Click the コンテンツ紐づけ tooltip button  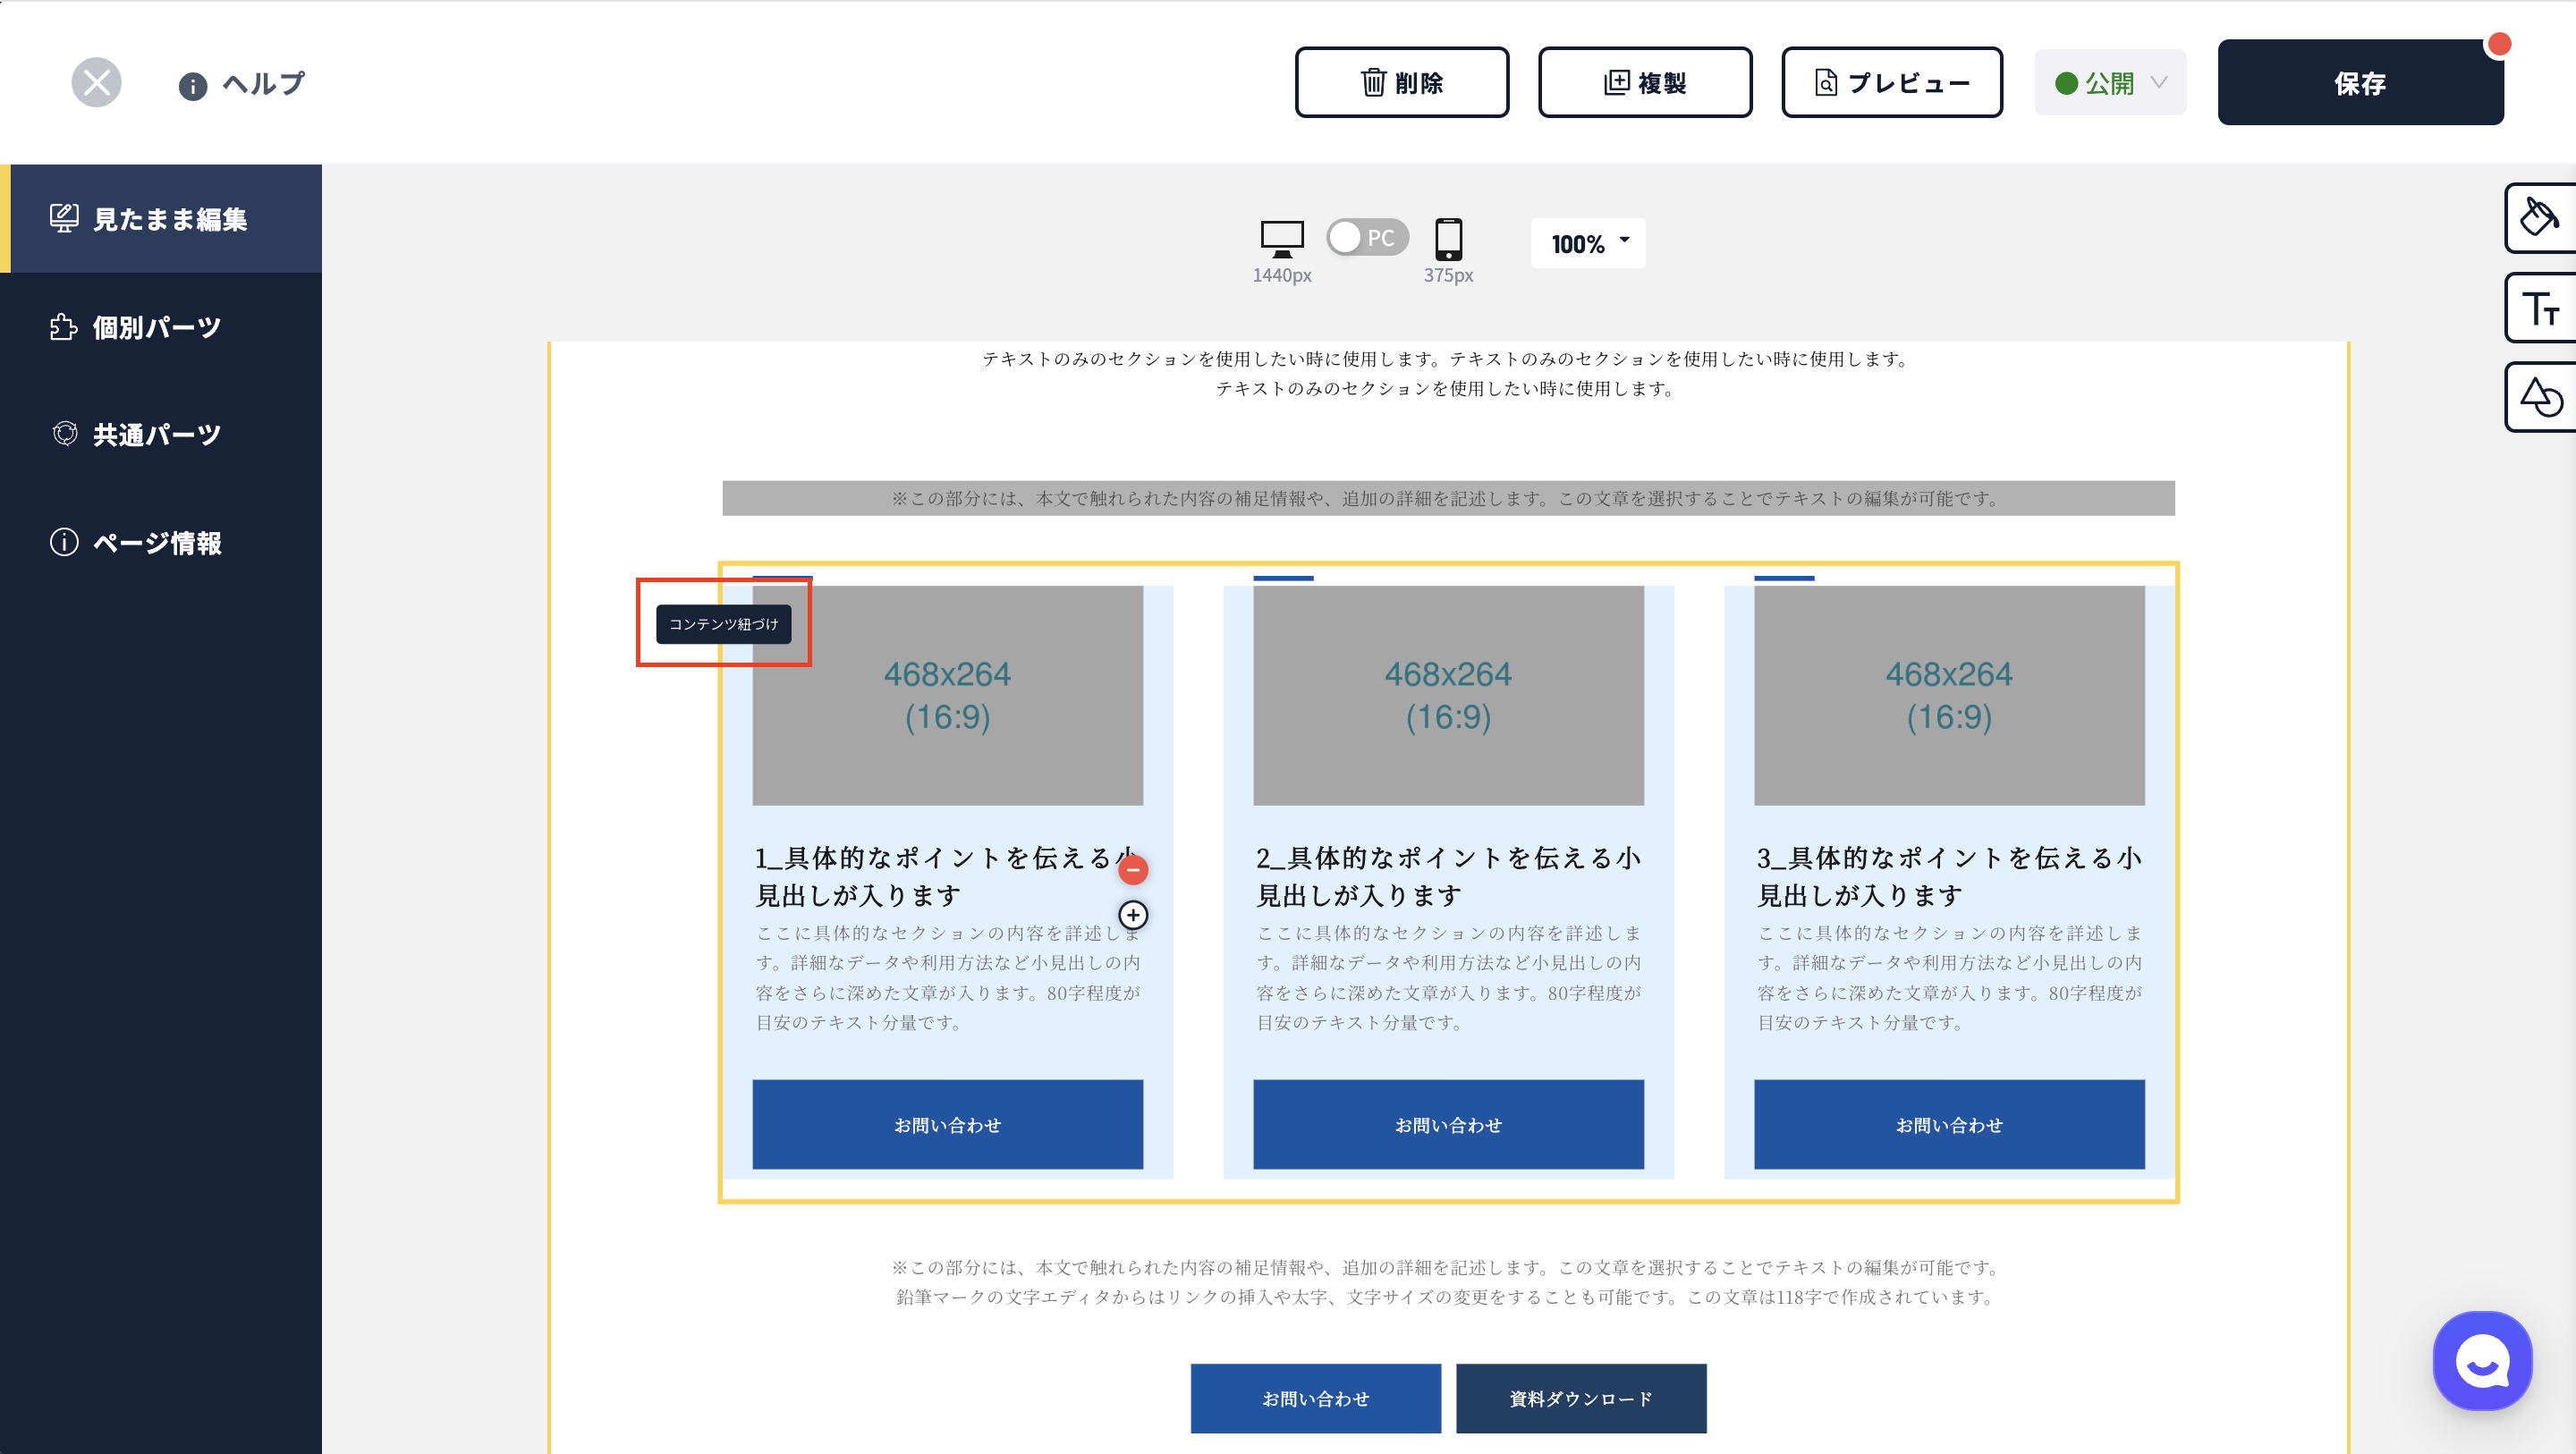pyautogui.click(x=723, y=624)
